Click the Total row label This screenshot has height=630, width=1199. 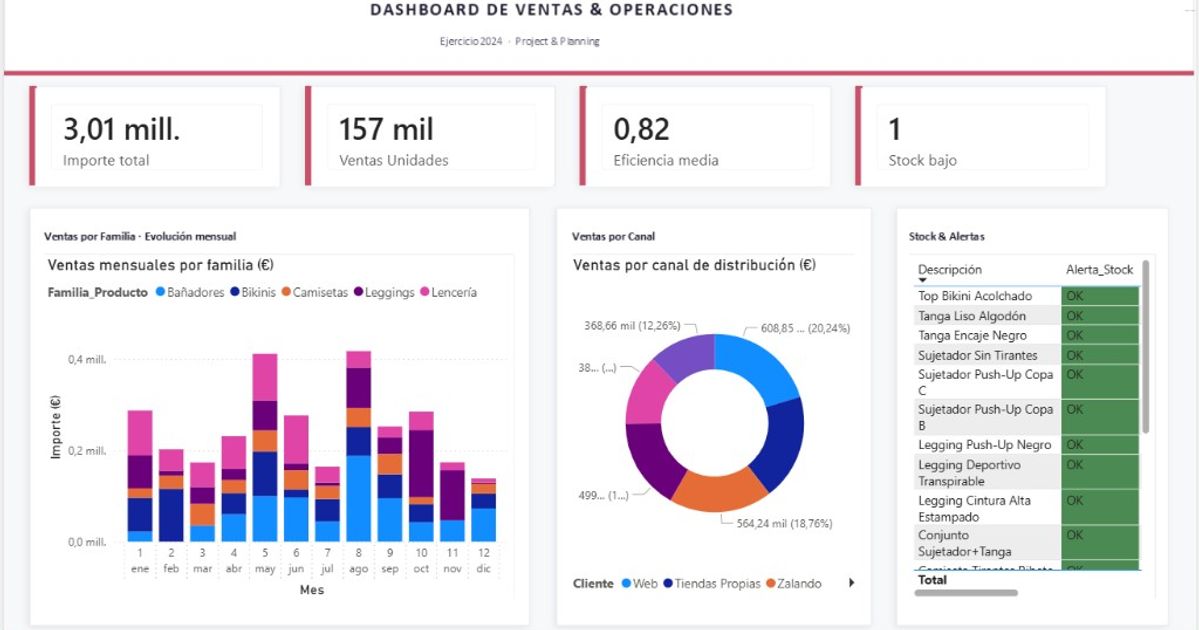click(x=932, y=580)
